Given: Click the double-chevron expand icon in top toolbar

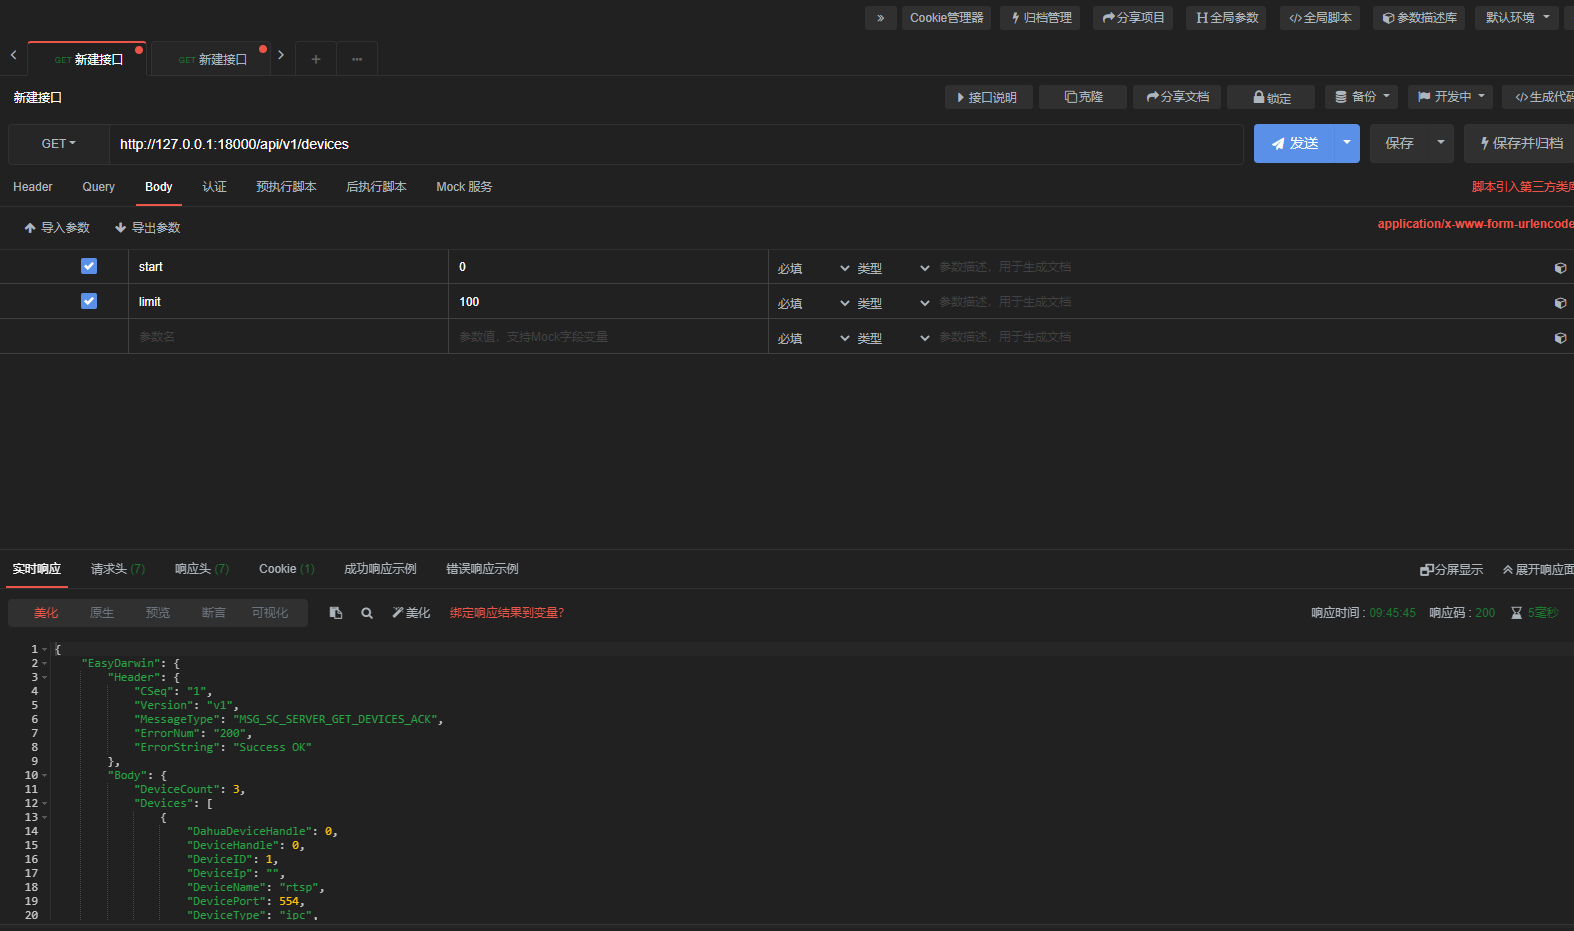Looking at the screenshot, I should coord(881,18).
